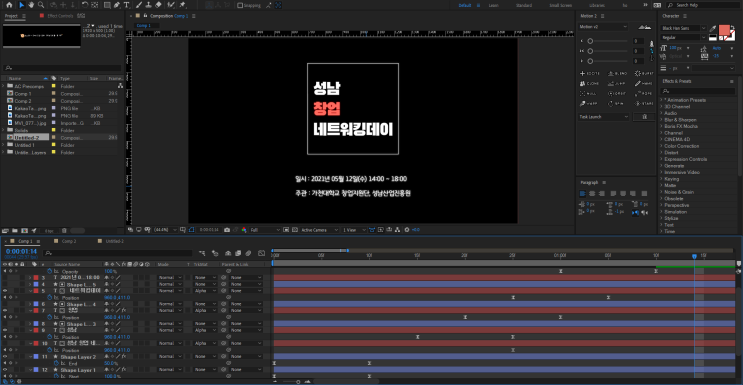
Task: Select the Zoom magnifier tool
Action: coord(41,5)
